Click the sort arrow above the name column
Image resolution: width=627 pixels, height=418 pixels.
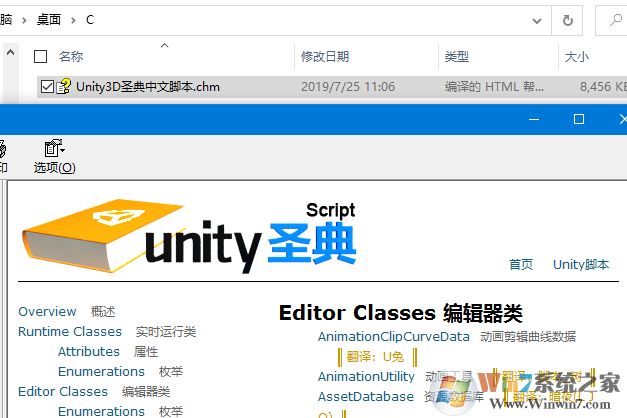(x=164, y=45)
